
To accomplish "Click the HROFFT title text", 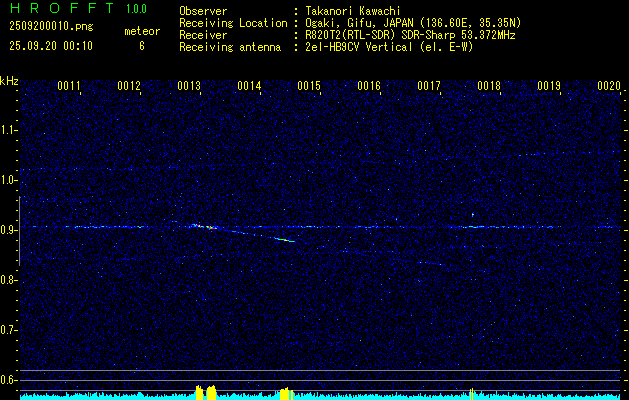I will point(61,8).
